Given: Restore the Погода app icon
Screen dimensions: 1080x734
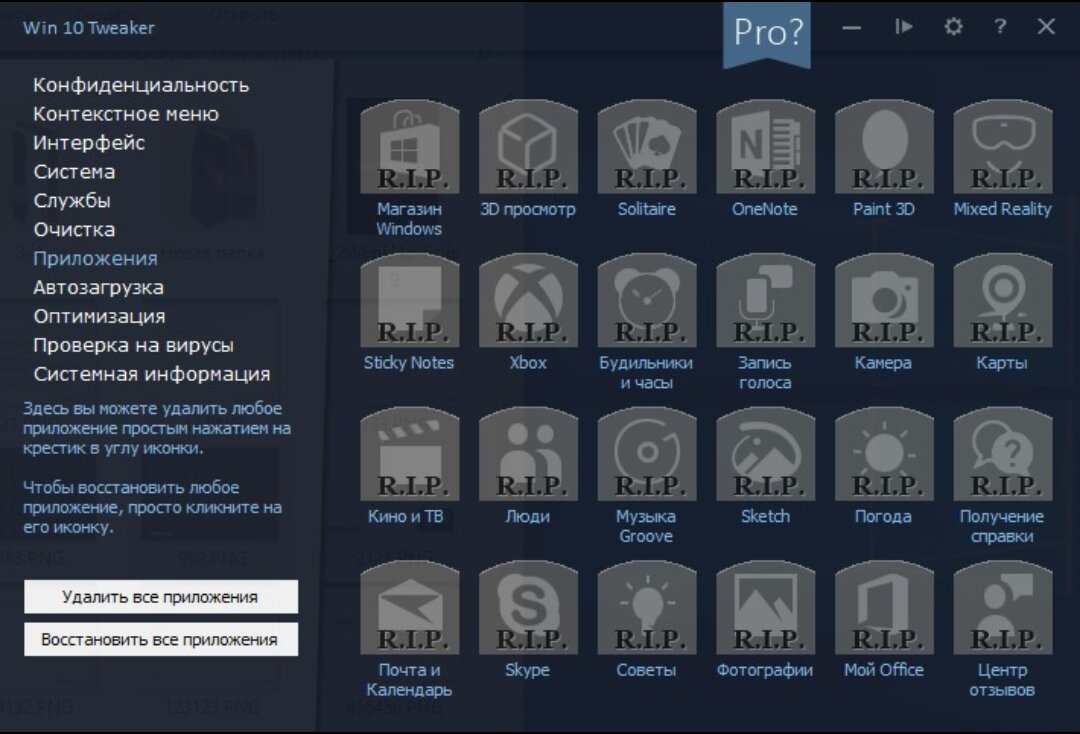Looking at the screenshot, I should tap(884, 454).
